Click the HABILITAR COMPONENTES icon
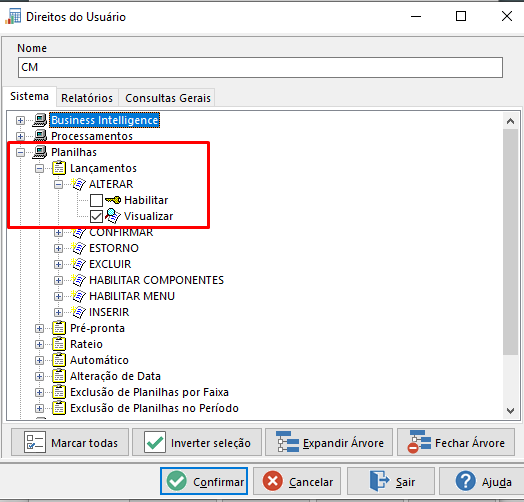This screenshot has height=502, width=524. pos(79,280)
